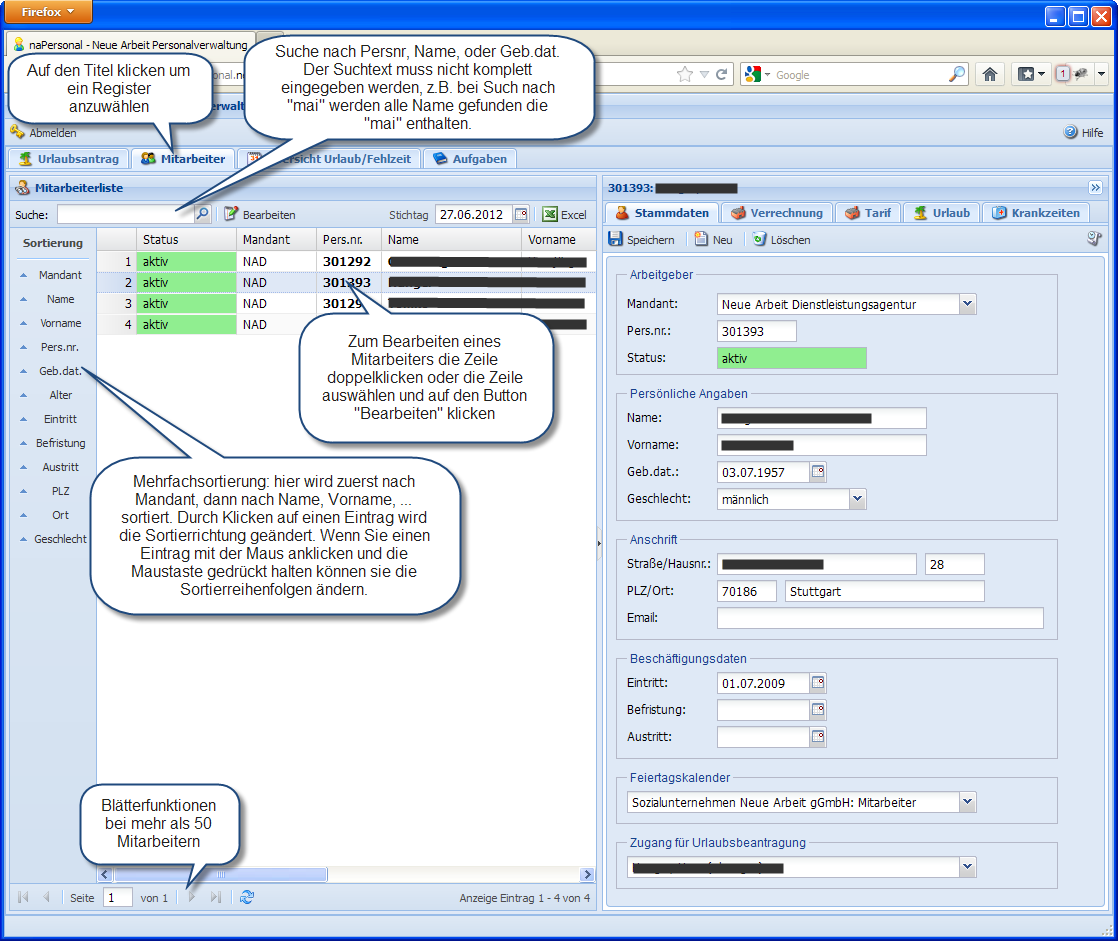The width and height of the screenshot is (1118, 941).
Task: Delete the employee record with Löschen
Action: pyautogui.click(x=781, y=240)
